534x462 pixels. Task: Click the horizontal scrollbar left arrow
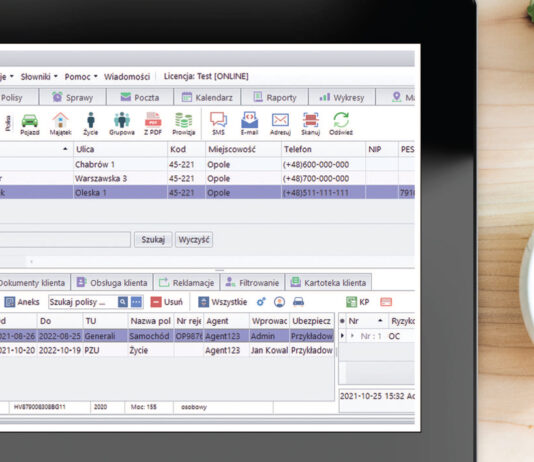click(31, 262)
